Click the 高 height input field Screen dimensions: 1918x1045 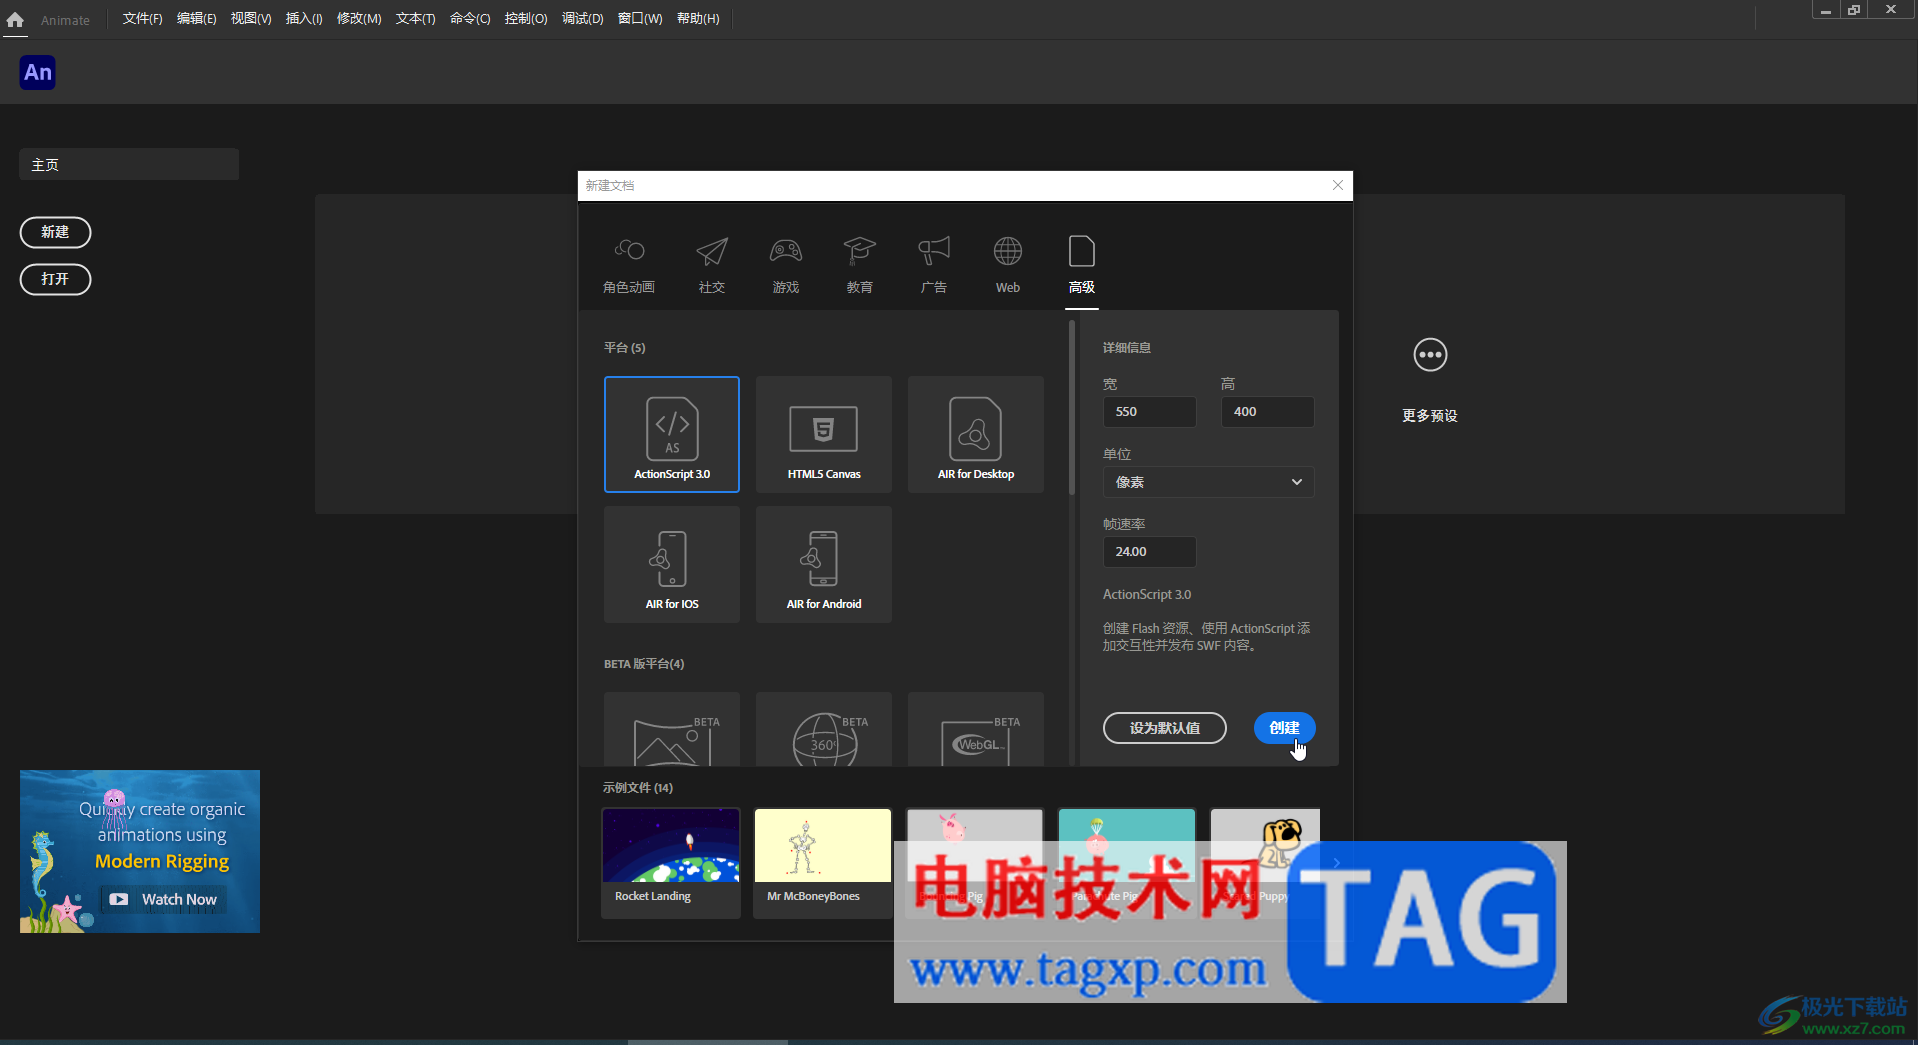tap(1267, 412)
